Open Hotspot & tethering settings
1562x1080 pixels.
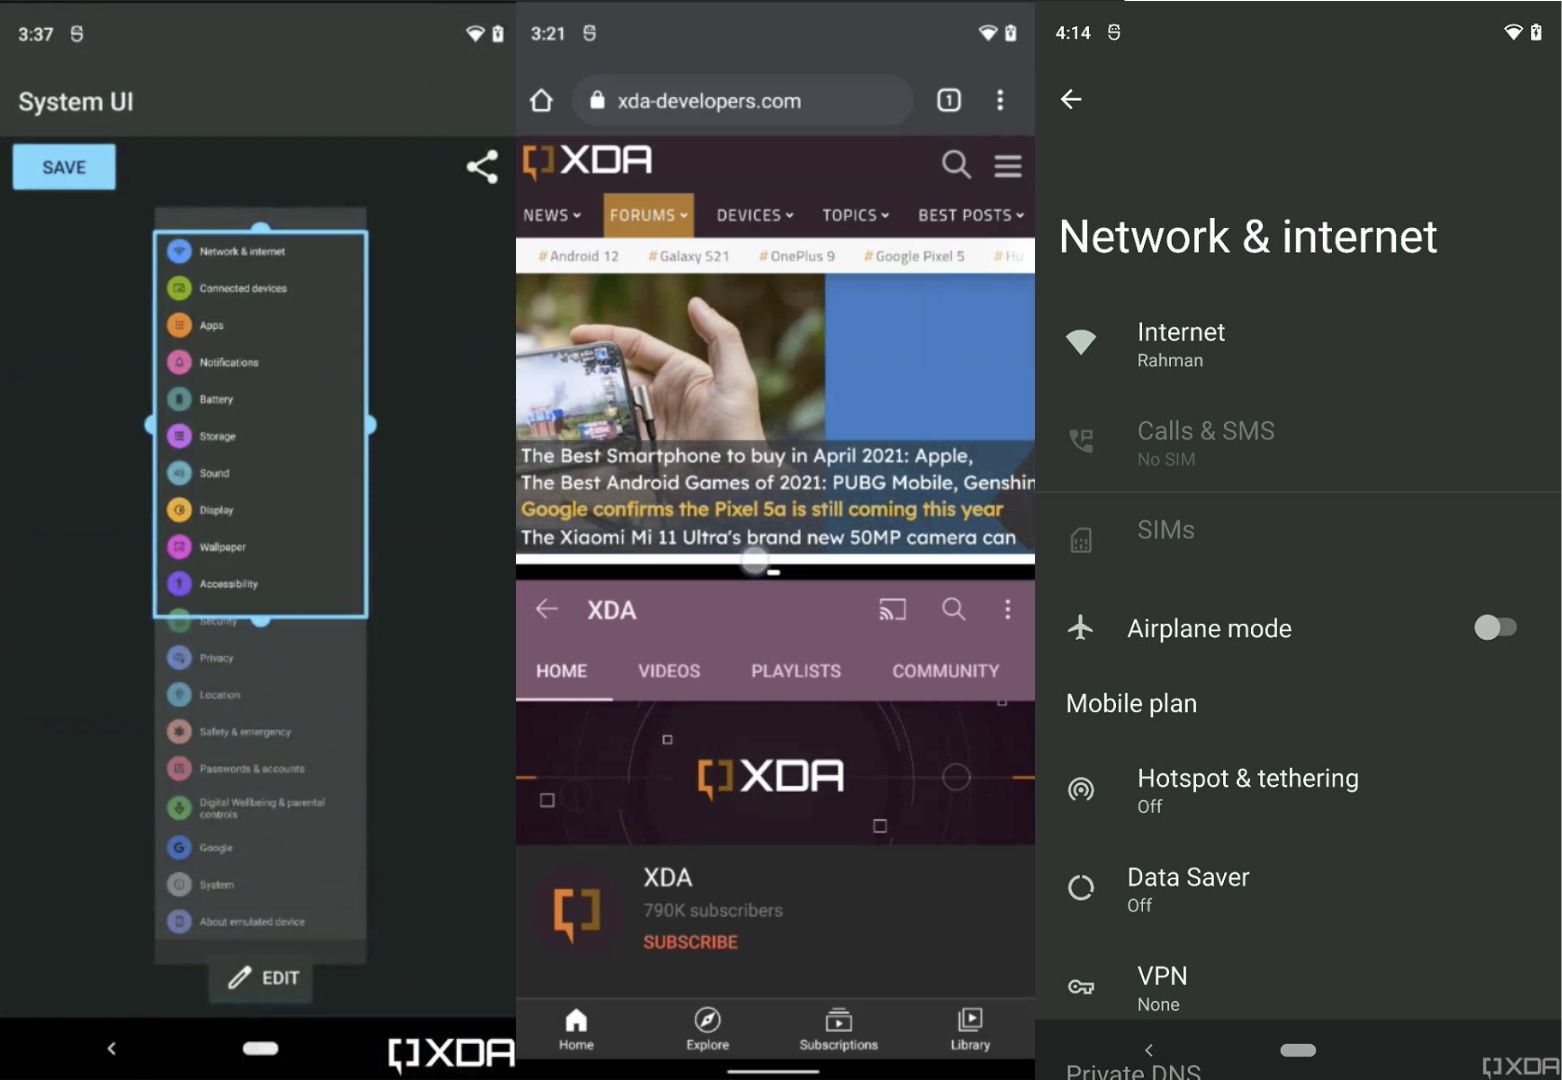(1298, 790)
